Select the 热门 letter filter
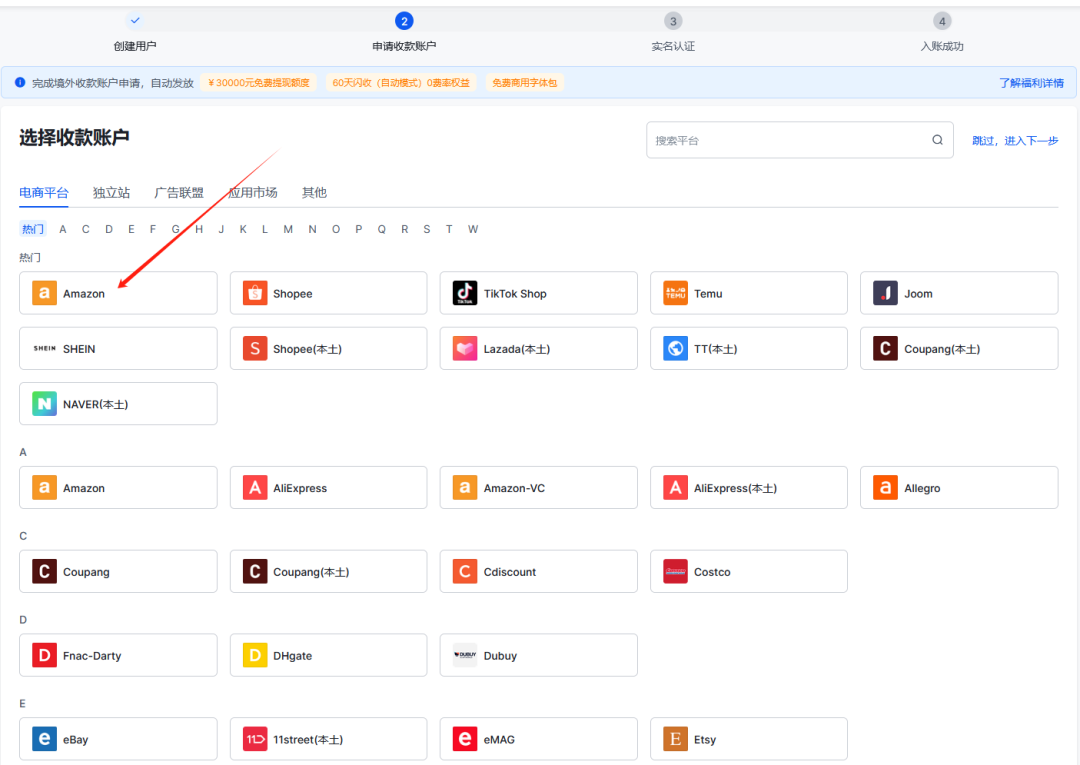The width and height of the screenshot is (1080, 765). click(x=32, y=229)
